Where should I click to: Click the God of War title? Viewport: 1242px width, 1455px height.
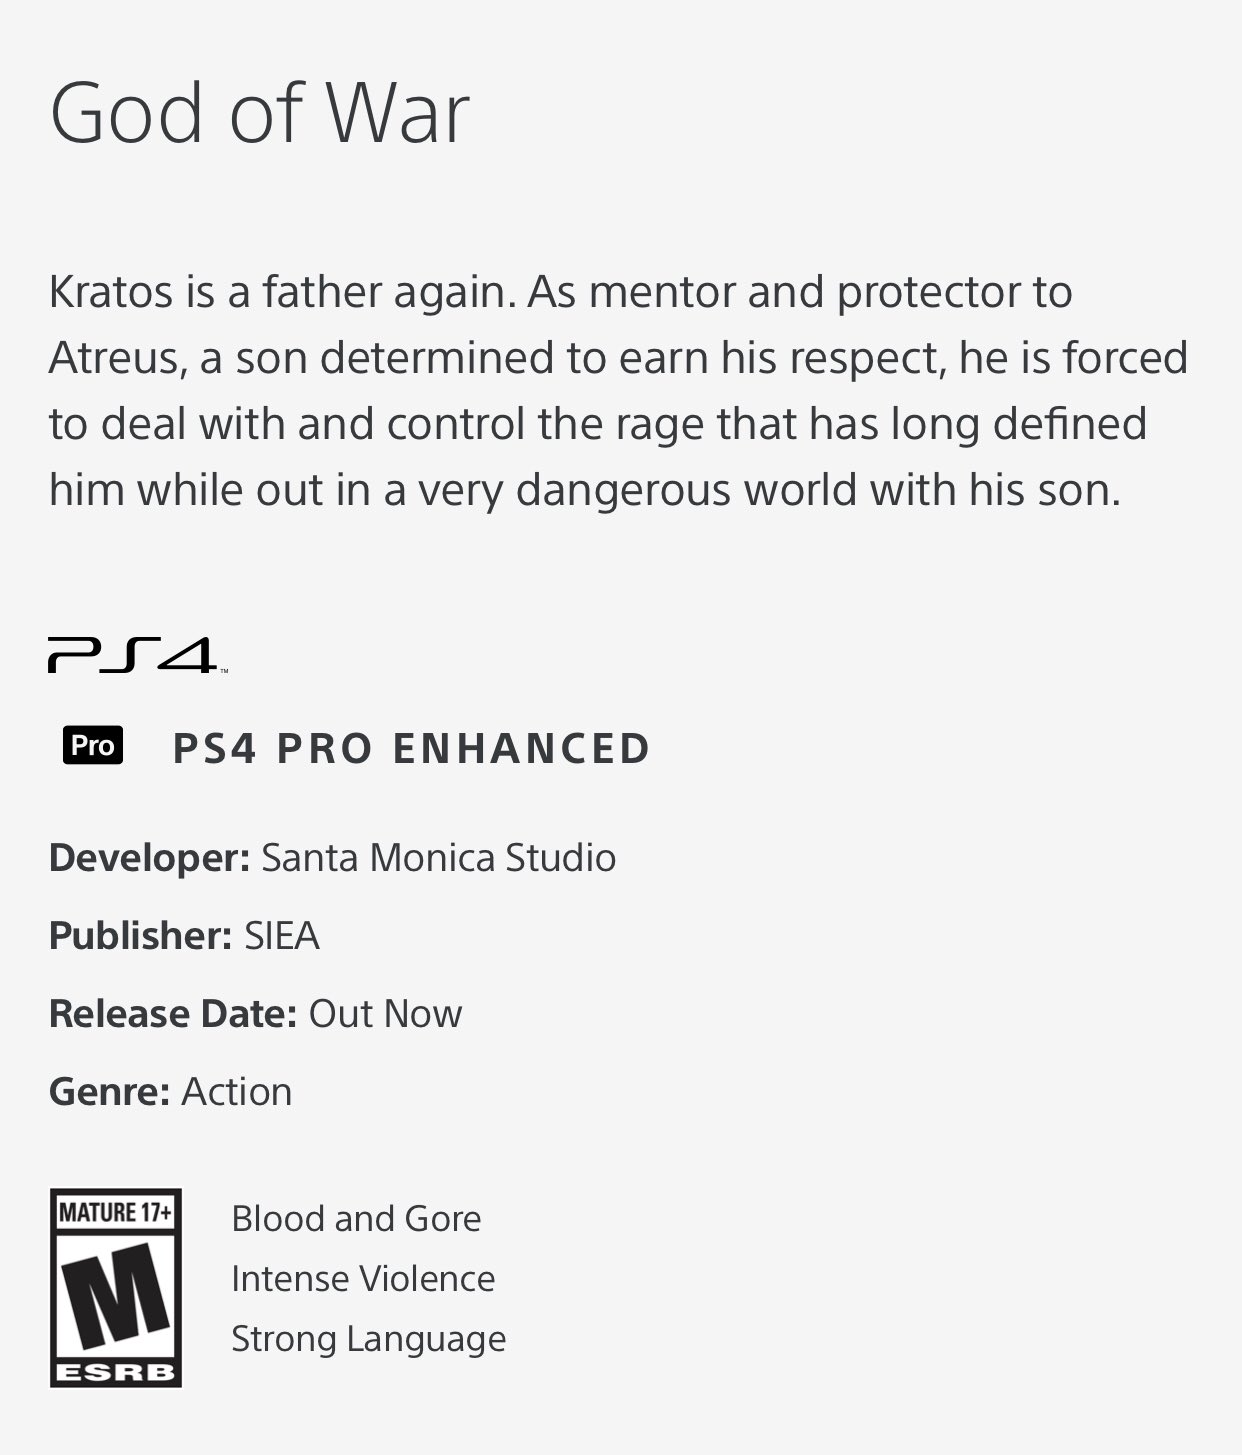(x=259, y=112)
